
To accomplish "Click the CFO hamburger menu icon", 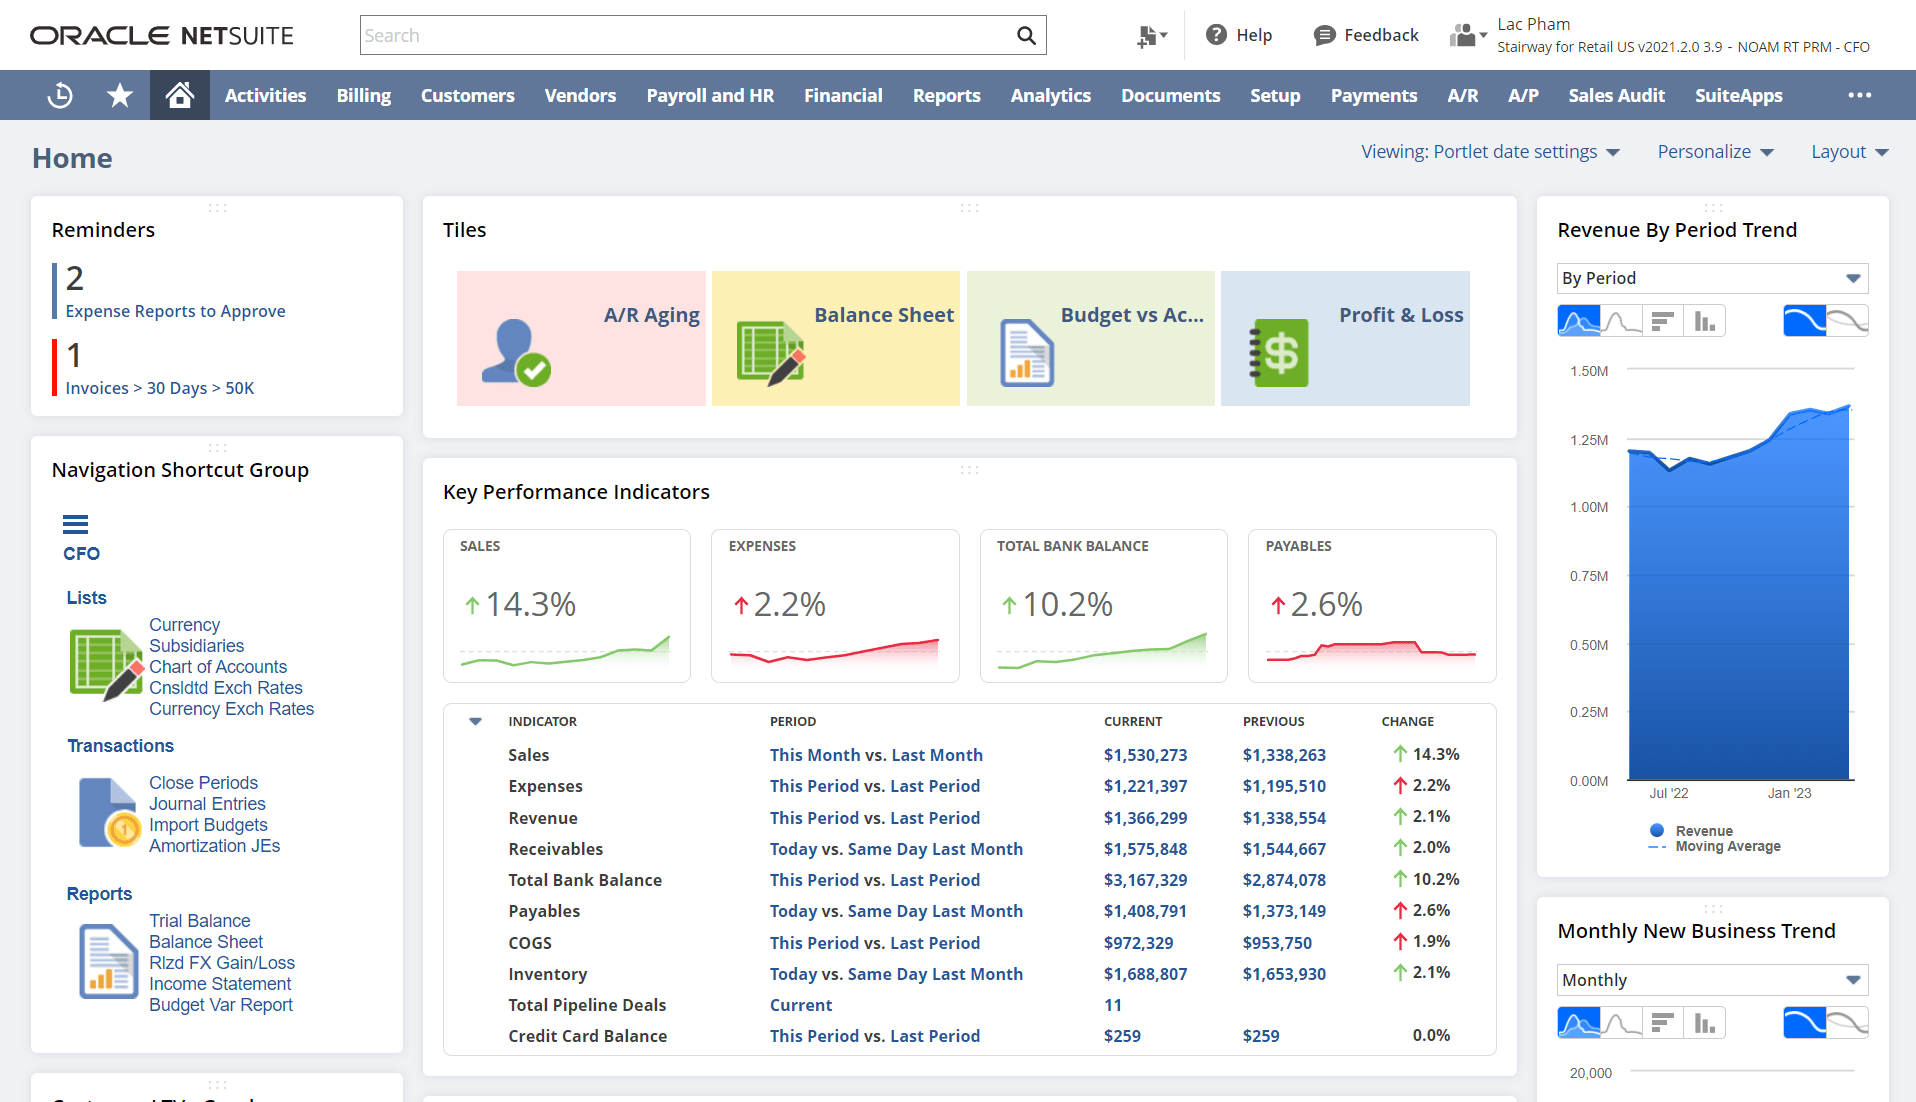I will [x=75, y=524].
